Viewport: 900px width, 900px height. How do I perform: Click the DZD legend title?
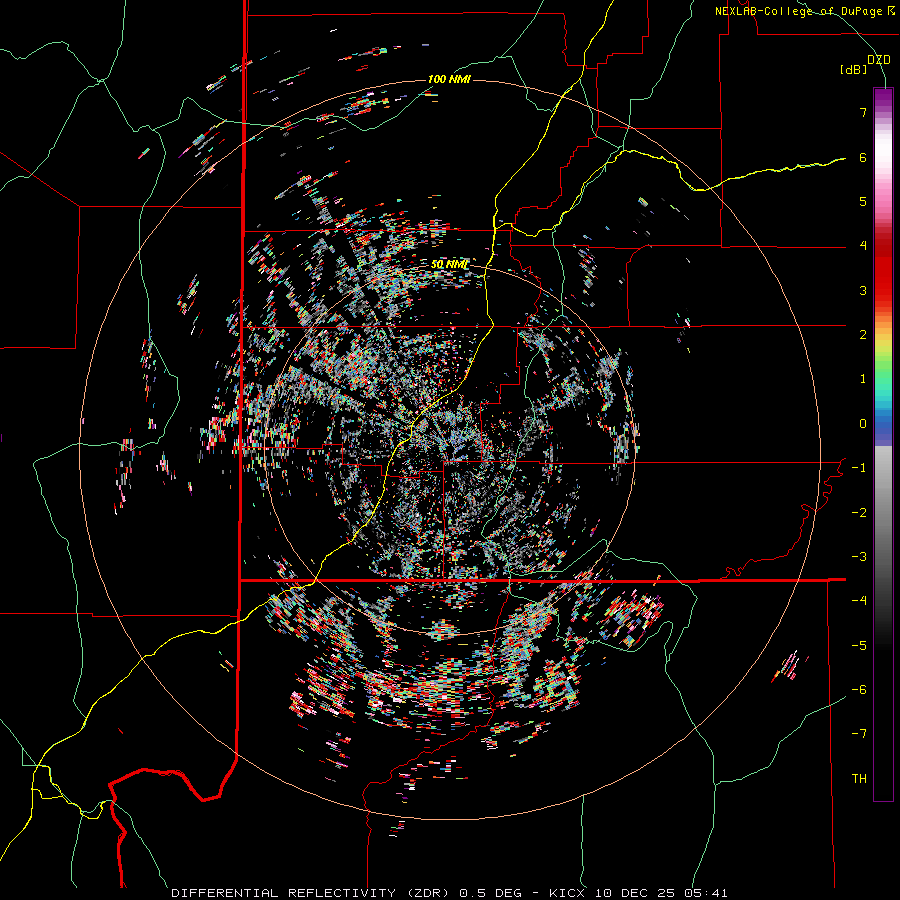(879, 60)
